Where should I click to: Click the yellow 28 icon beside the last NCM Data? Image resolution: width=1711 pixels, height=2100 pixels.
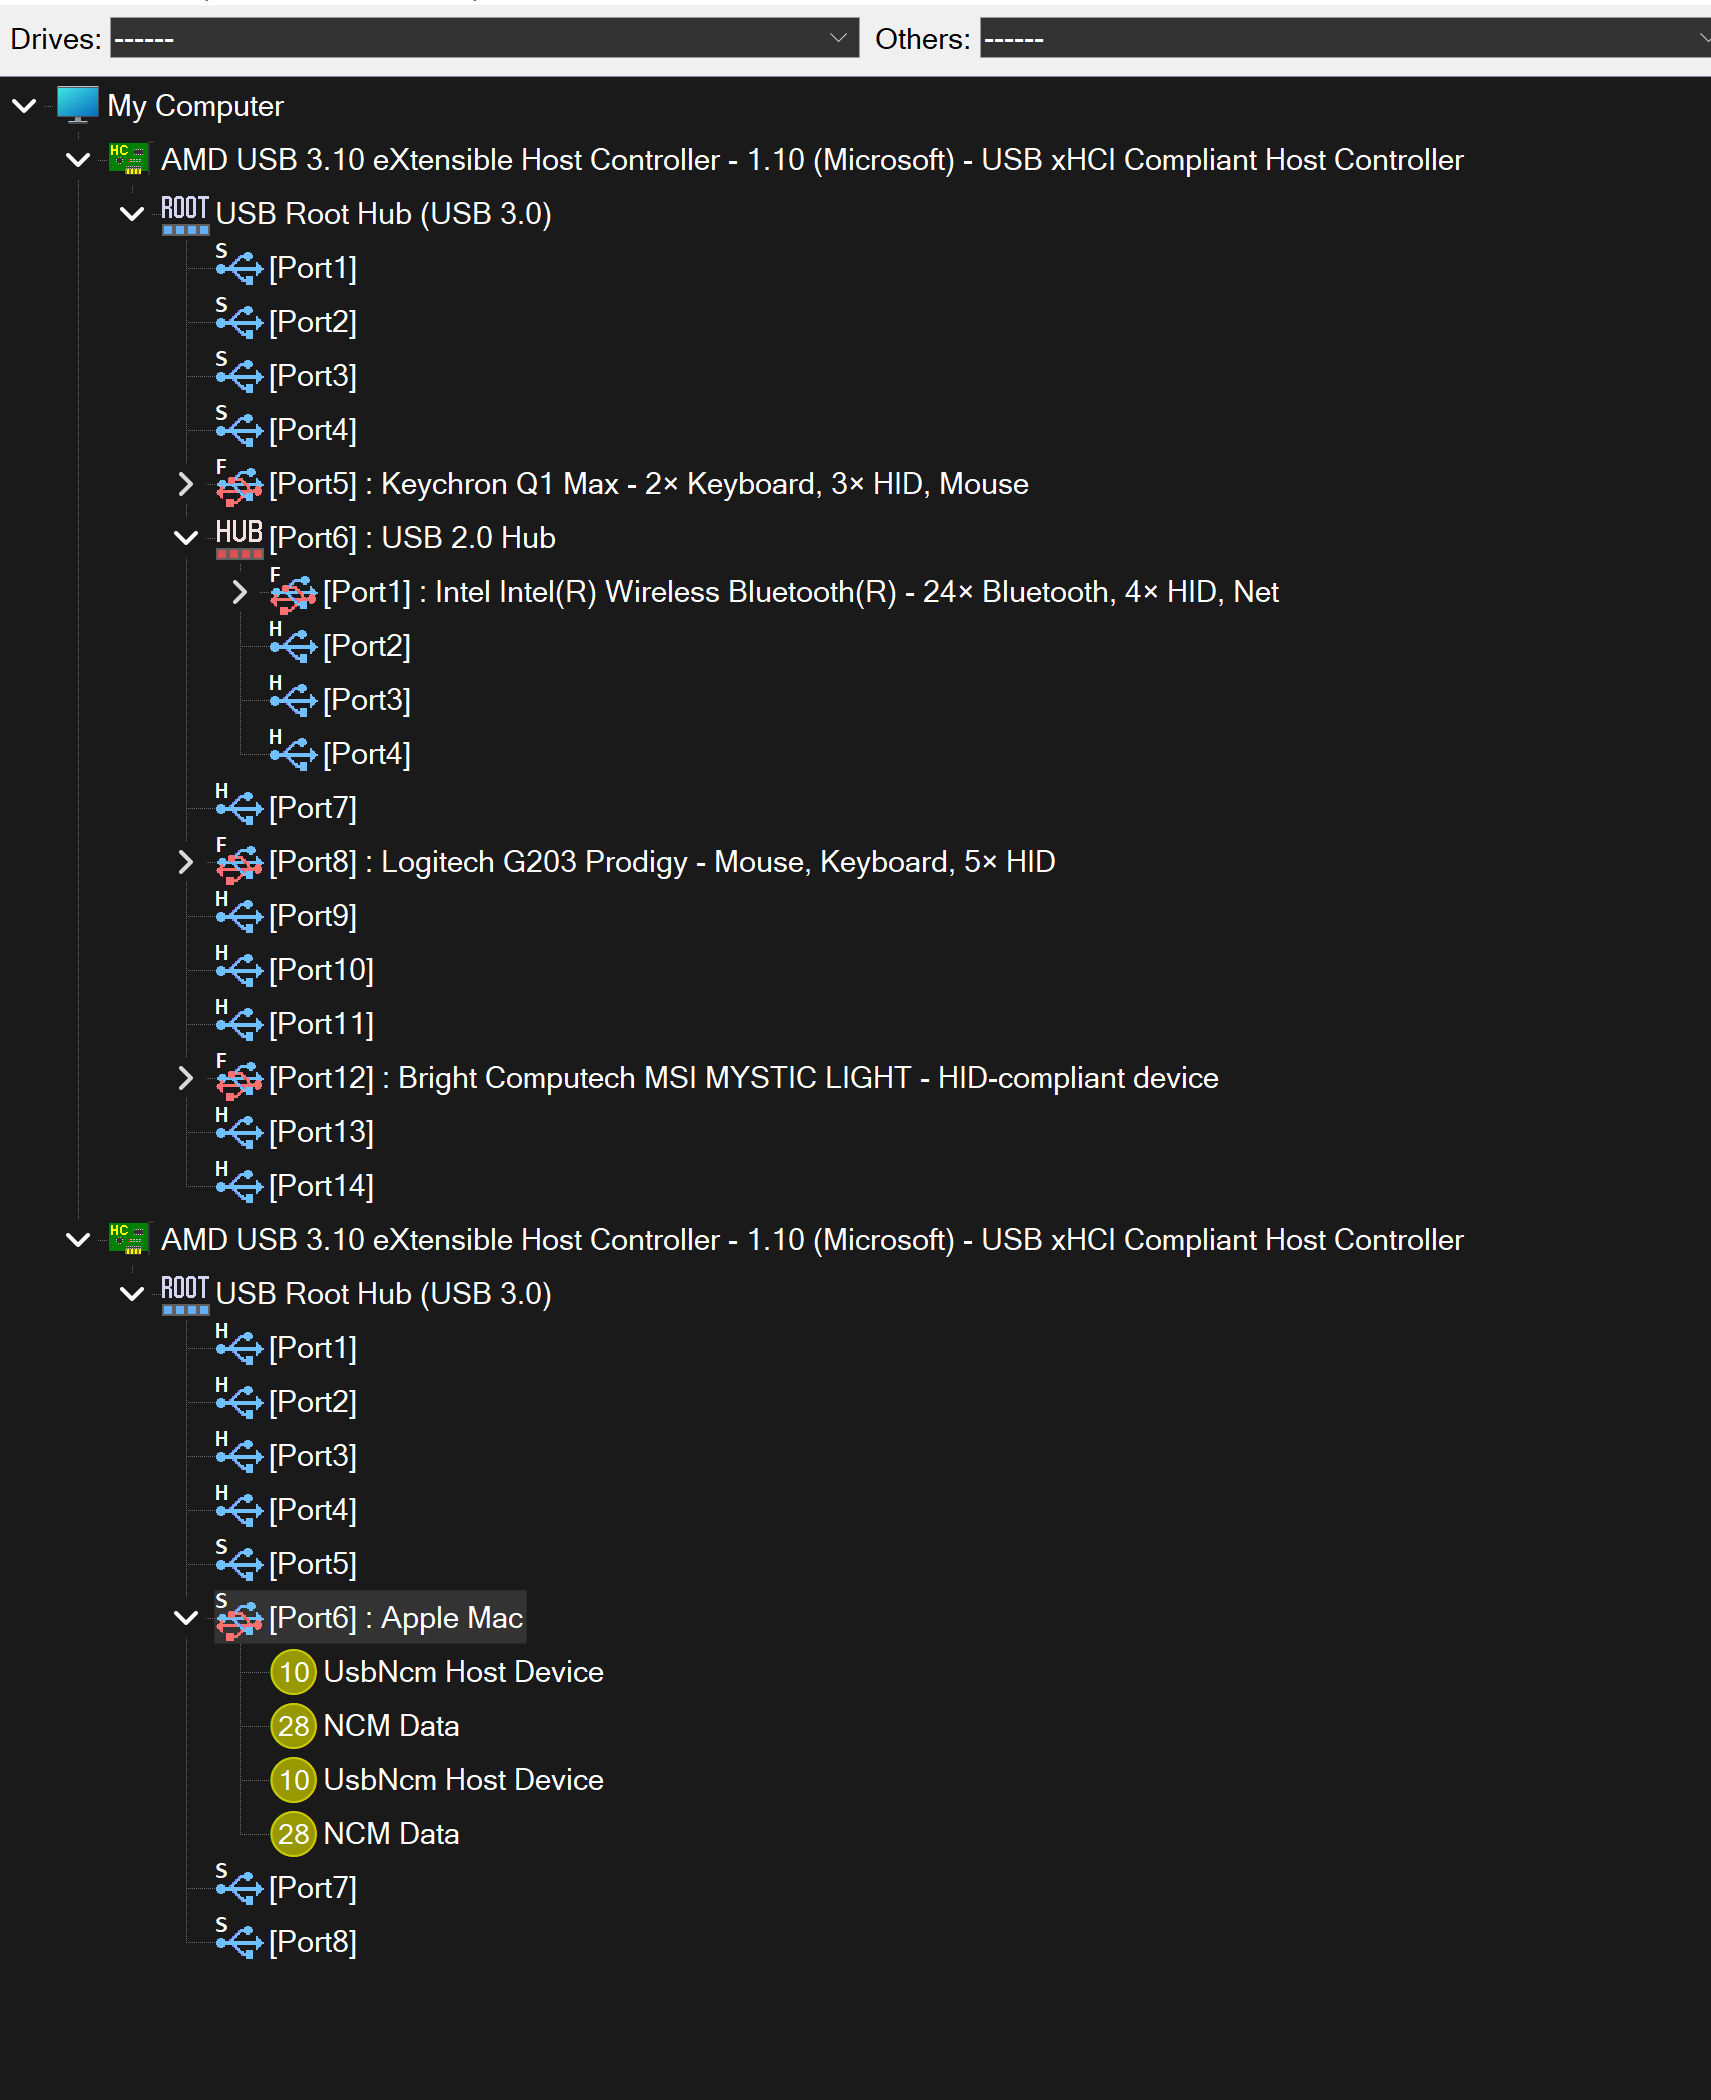(293, 1834)
